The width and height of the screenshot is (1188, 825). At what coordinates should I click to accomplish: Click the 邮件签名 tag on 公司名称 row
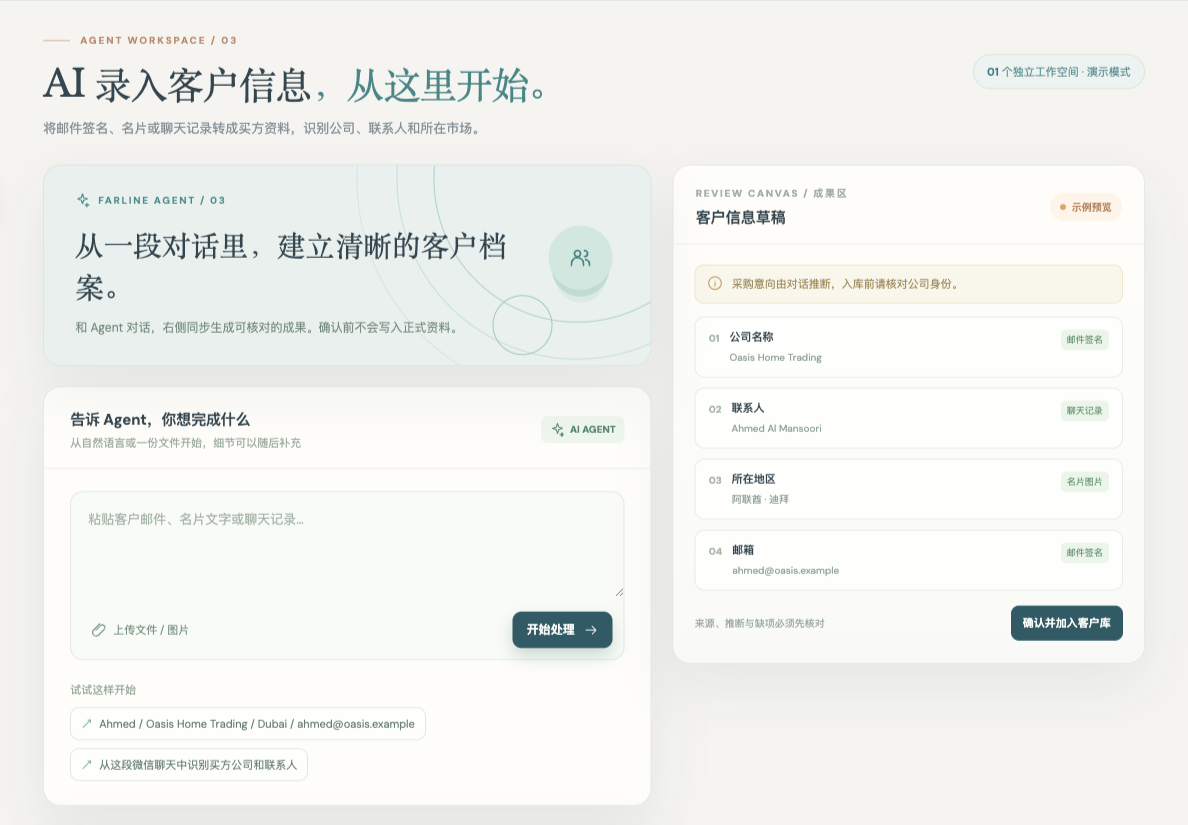click(x=1084, y=339)
